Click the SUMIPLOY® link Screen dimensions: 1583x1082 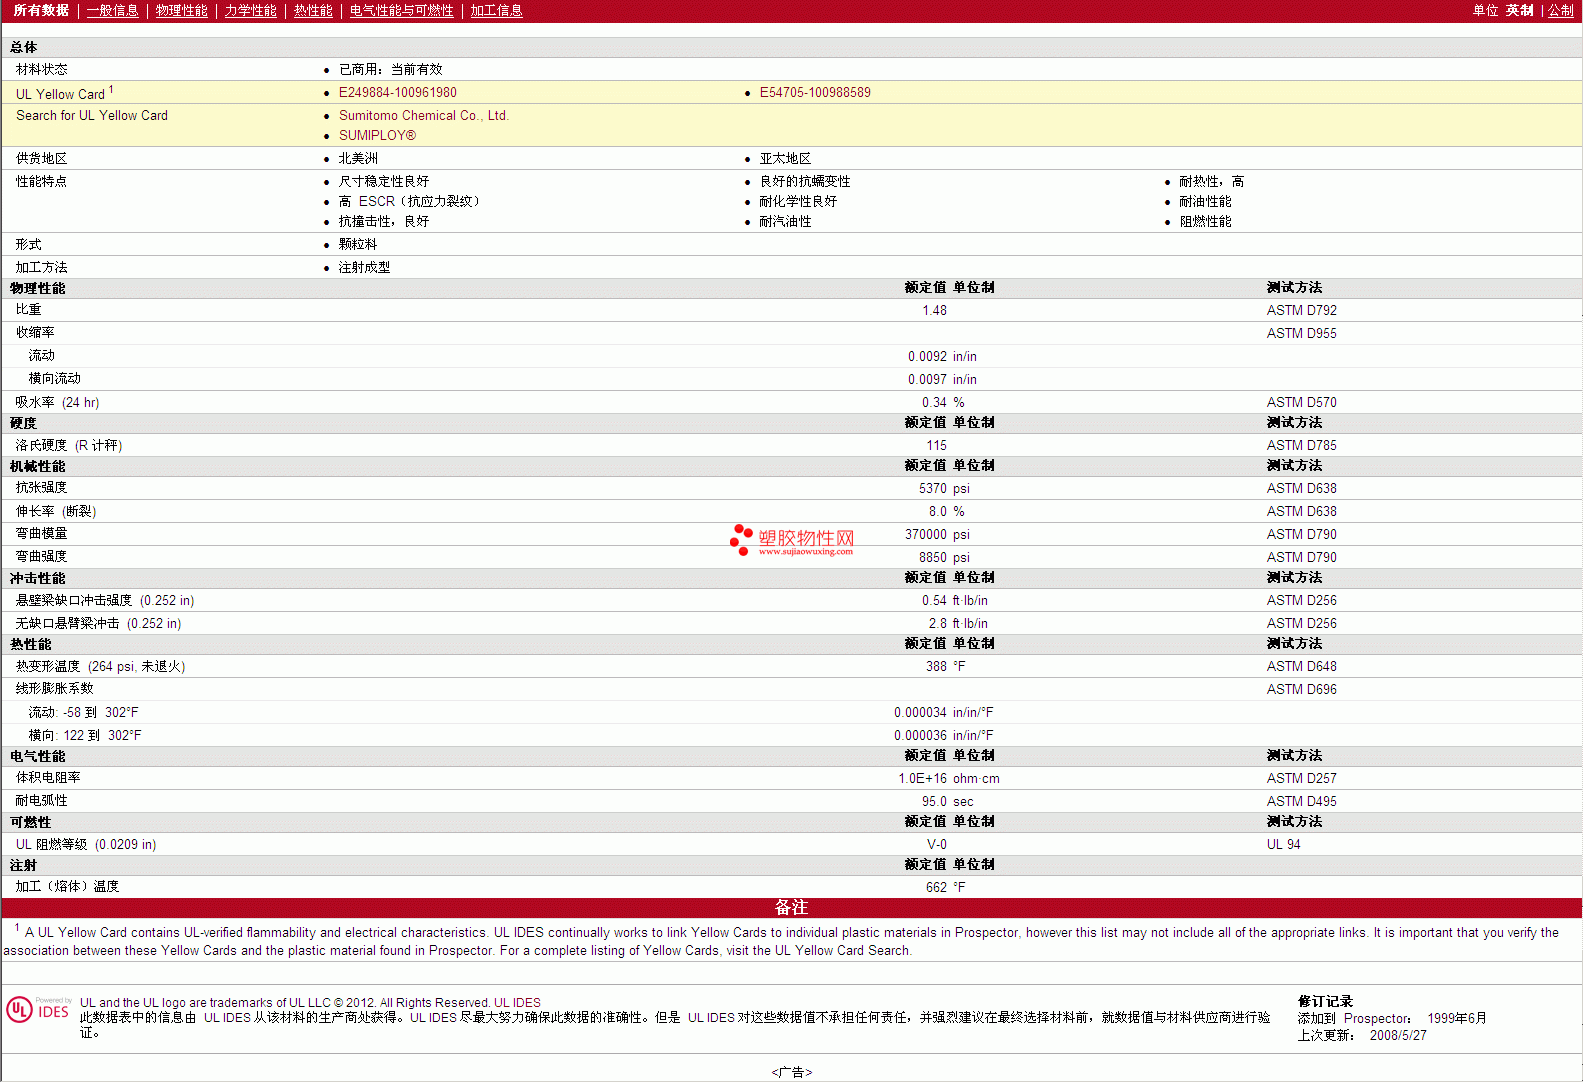[377, 135]
